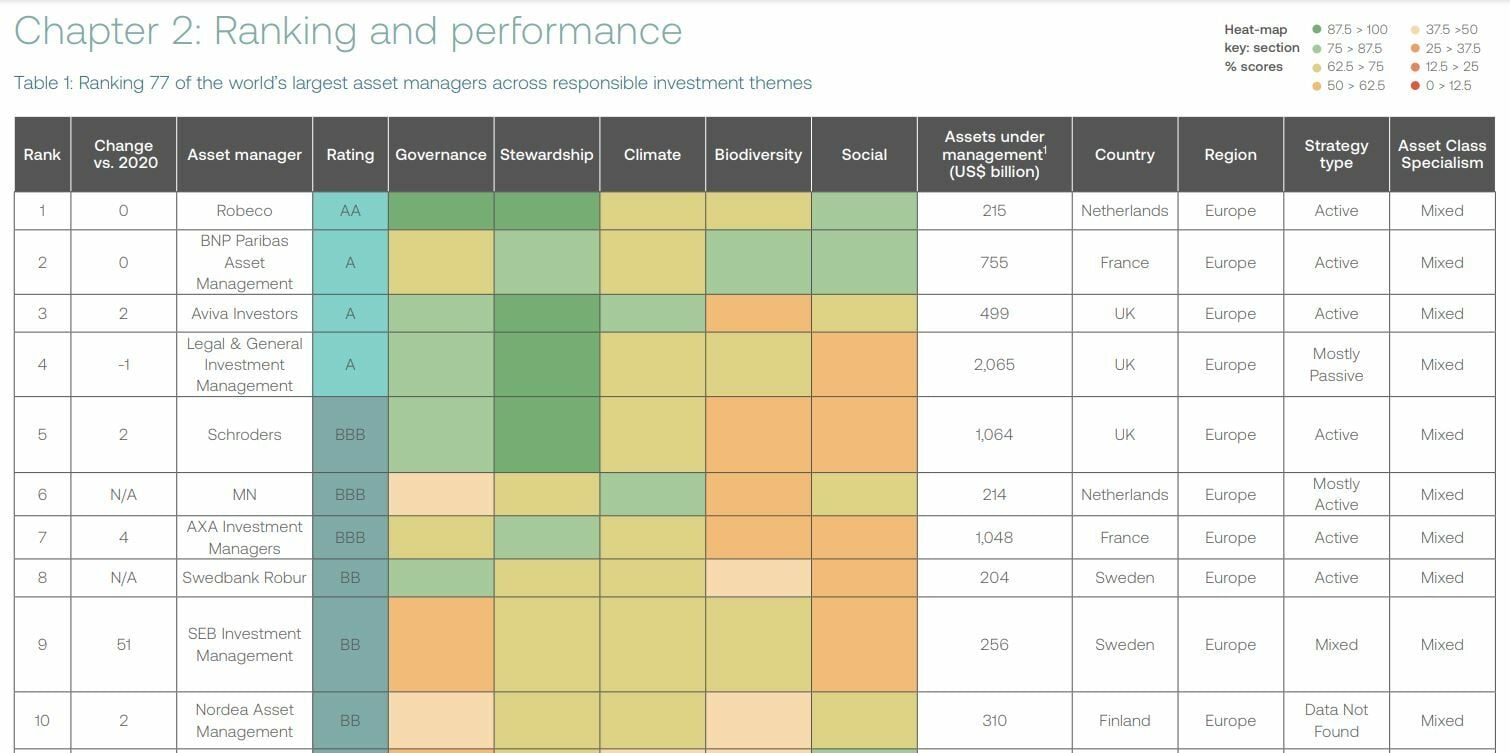Click the Governance column header
The height and width of the screenshot is (753, 1510).
[440, 155]
